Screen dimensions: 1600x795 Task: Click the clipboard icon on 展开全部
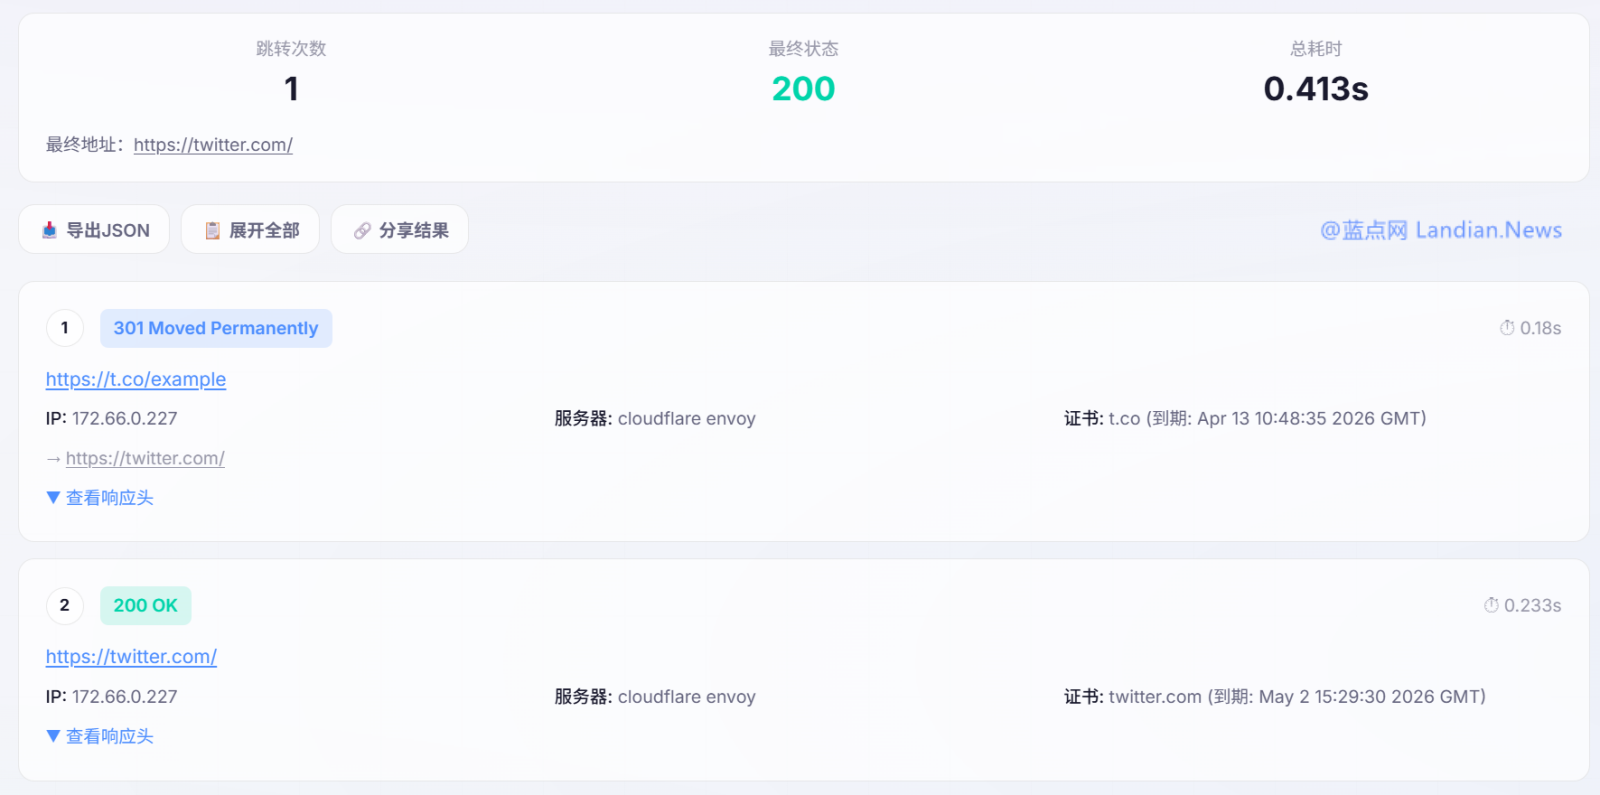tap(212, 231)
